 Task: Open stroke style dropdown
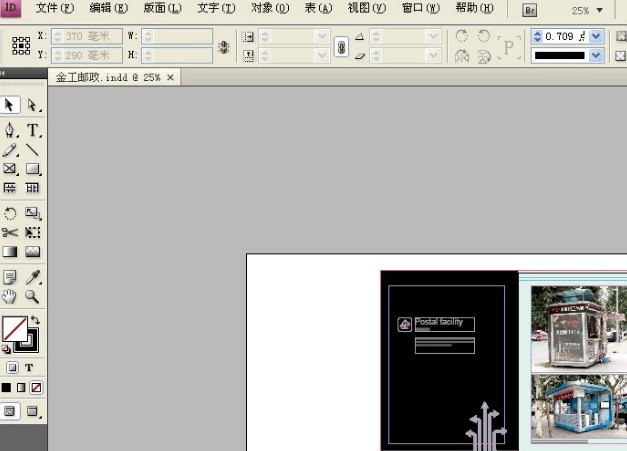[x=596, y=55]
